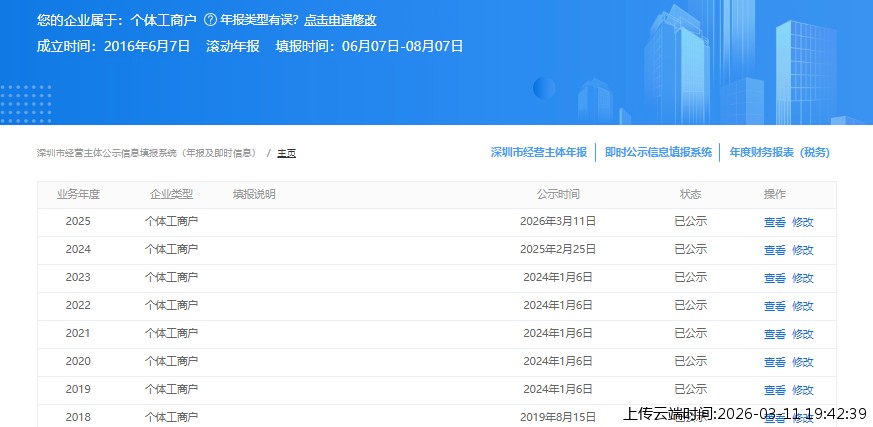The image size is (873, 427).
Task: Click 点击申请修改 link
Action: coord(340,20)
